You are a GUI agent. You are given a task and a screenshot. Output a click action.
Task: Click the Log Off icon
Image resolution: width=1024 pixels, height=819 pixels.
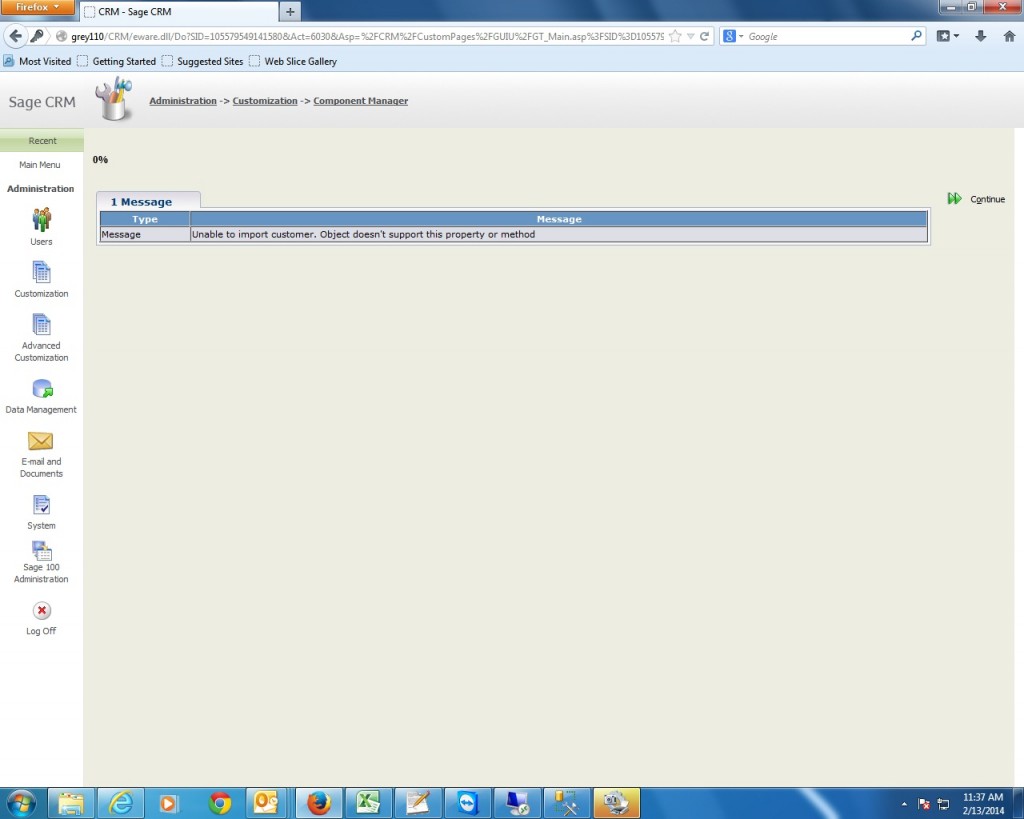tap(41, 611)
